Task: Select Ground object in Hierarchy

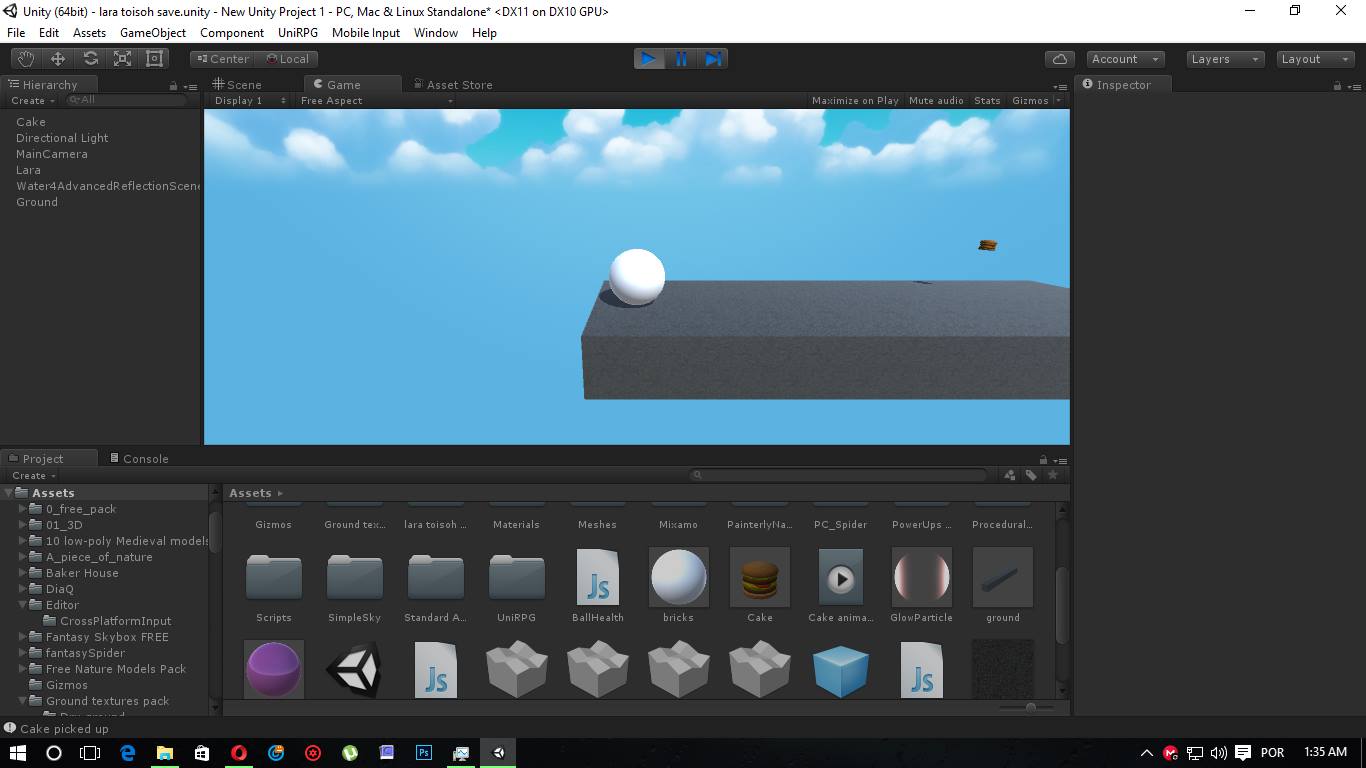Action: pos(37,202)
